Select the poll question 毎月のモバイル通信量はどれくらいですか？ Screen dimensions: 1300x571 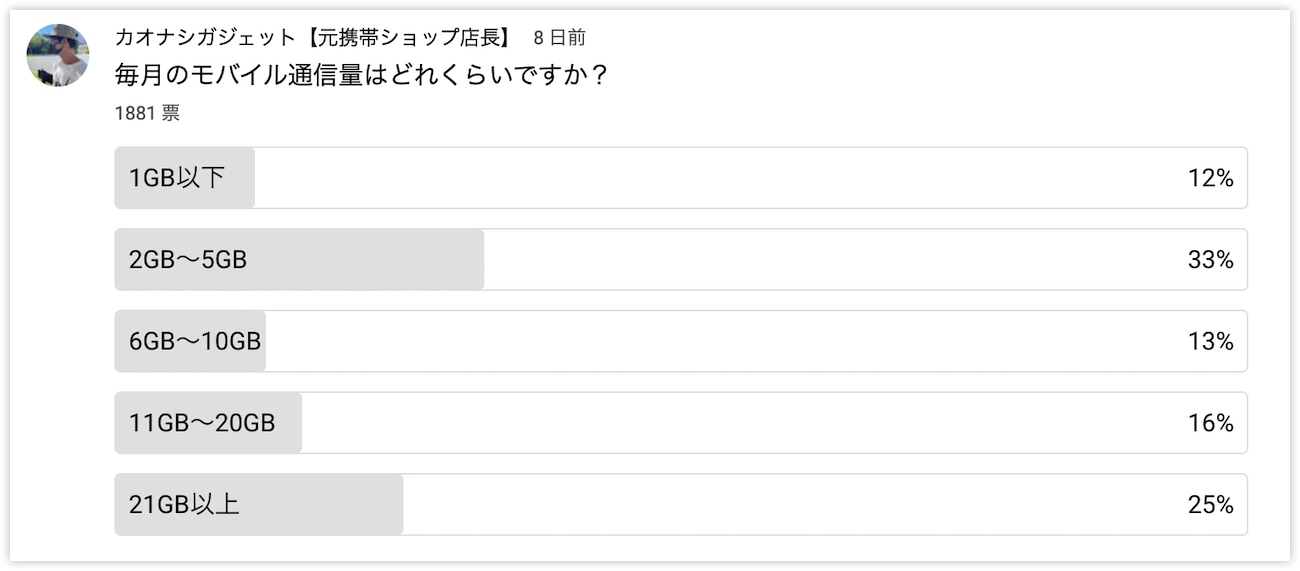pos(362,75)
